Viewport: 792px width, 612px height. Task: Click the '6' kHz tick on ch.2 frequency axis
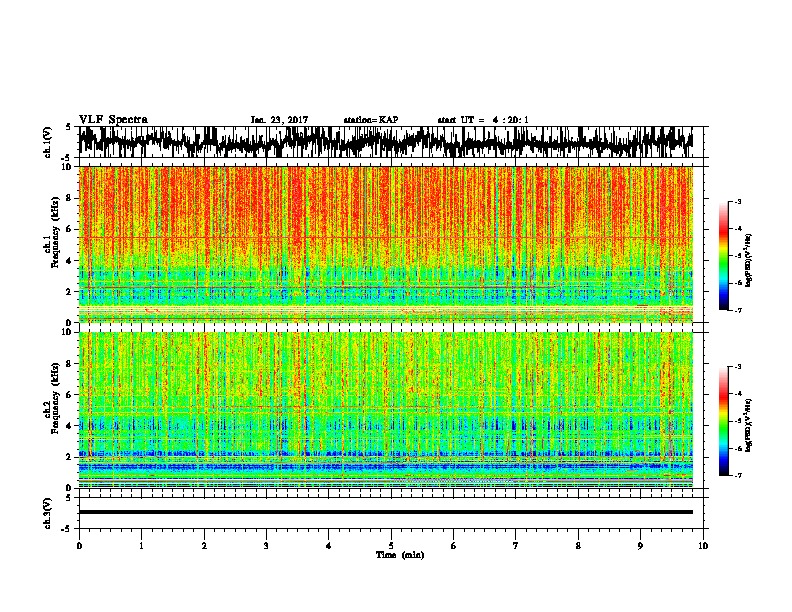tap(70, 394)
